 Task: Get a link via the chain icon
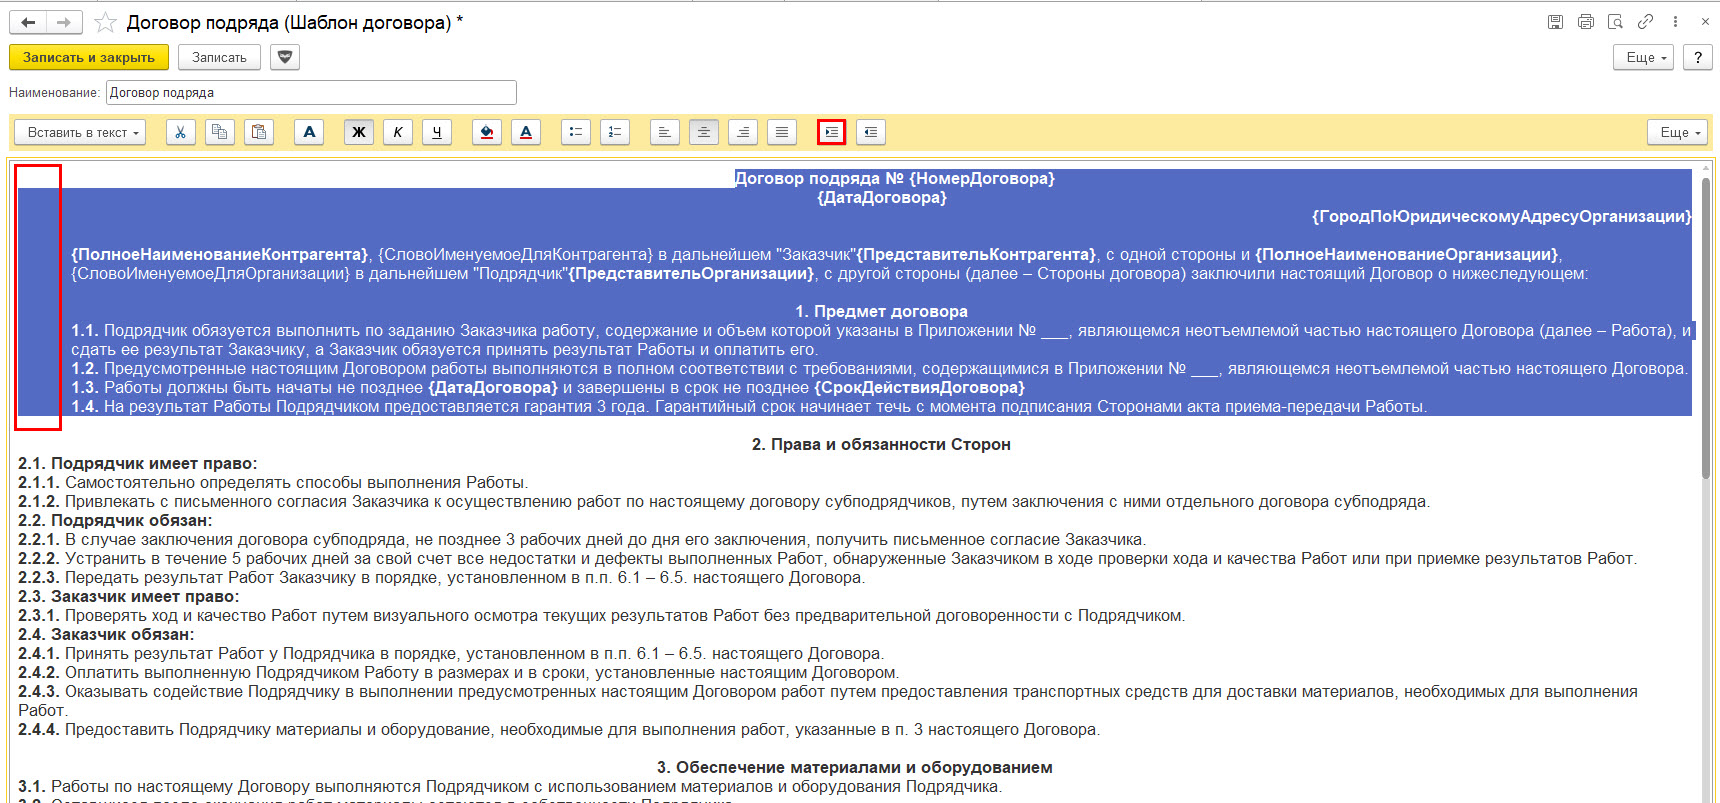pyautogui.click(x=1645, y=22)
